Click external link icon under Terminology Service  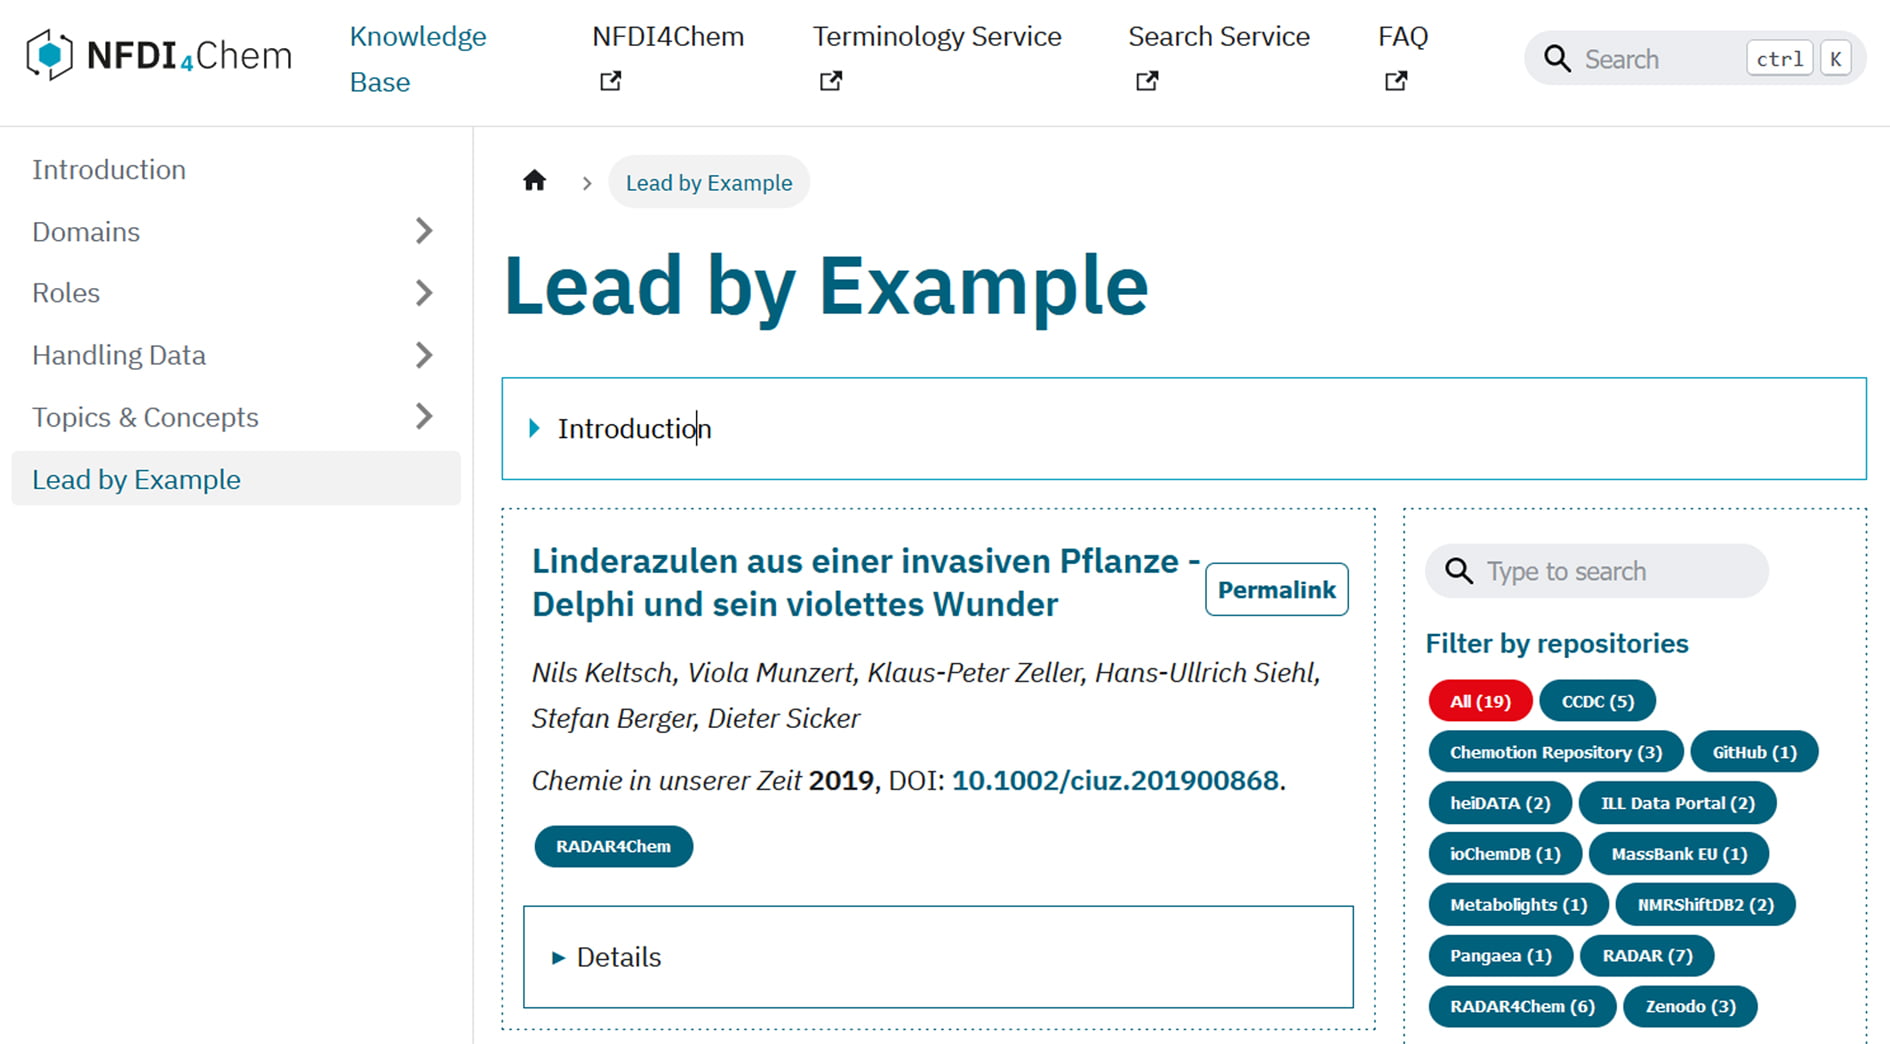(x=831, y=81)
